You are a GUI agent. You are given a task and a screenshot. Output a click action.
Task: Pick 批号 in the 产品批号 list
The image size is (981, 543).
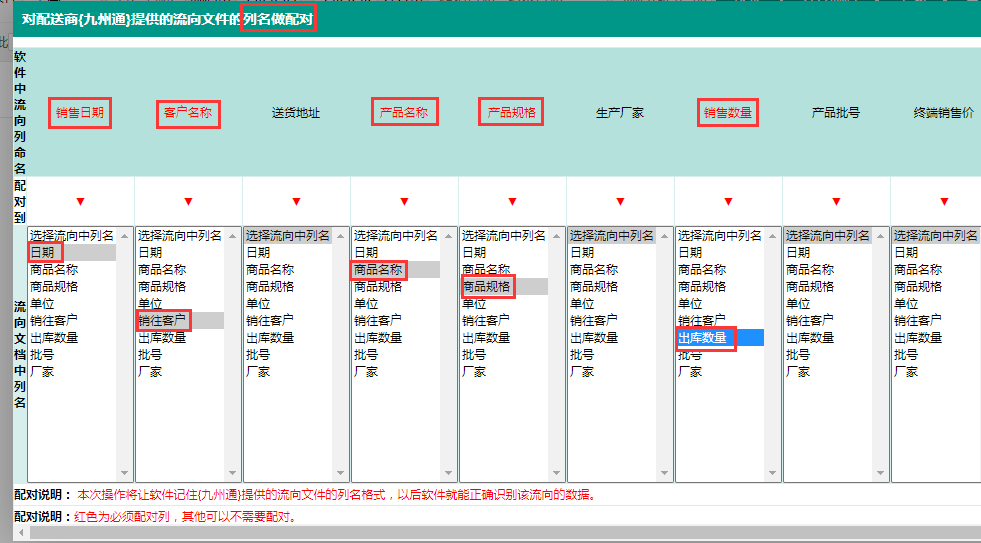click(798, 355)
